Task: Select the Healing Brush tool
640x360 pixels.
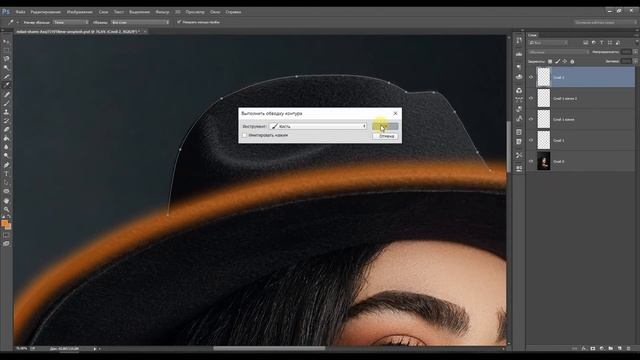Action: tap(6, 94)
